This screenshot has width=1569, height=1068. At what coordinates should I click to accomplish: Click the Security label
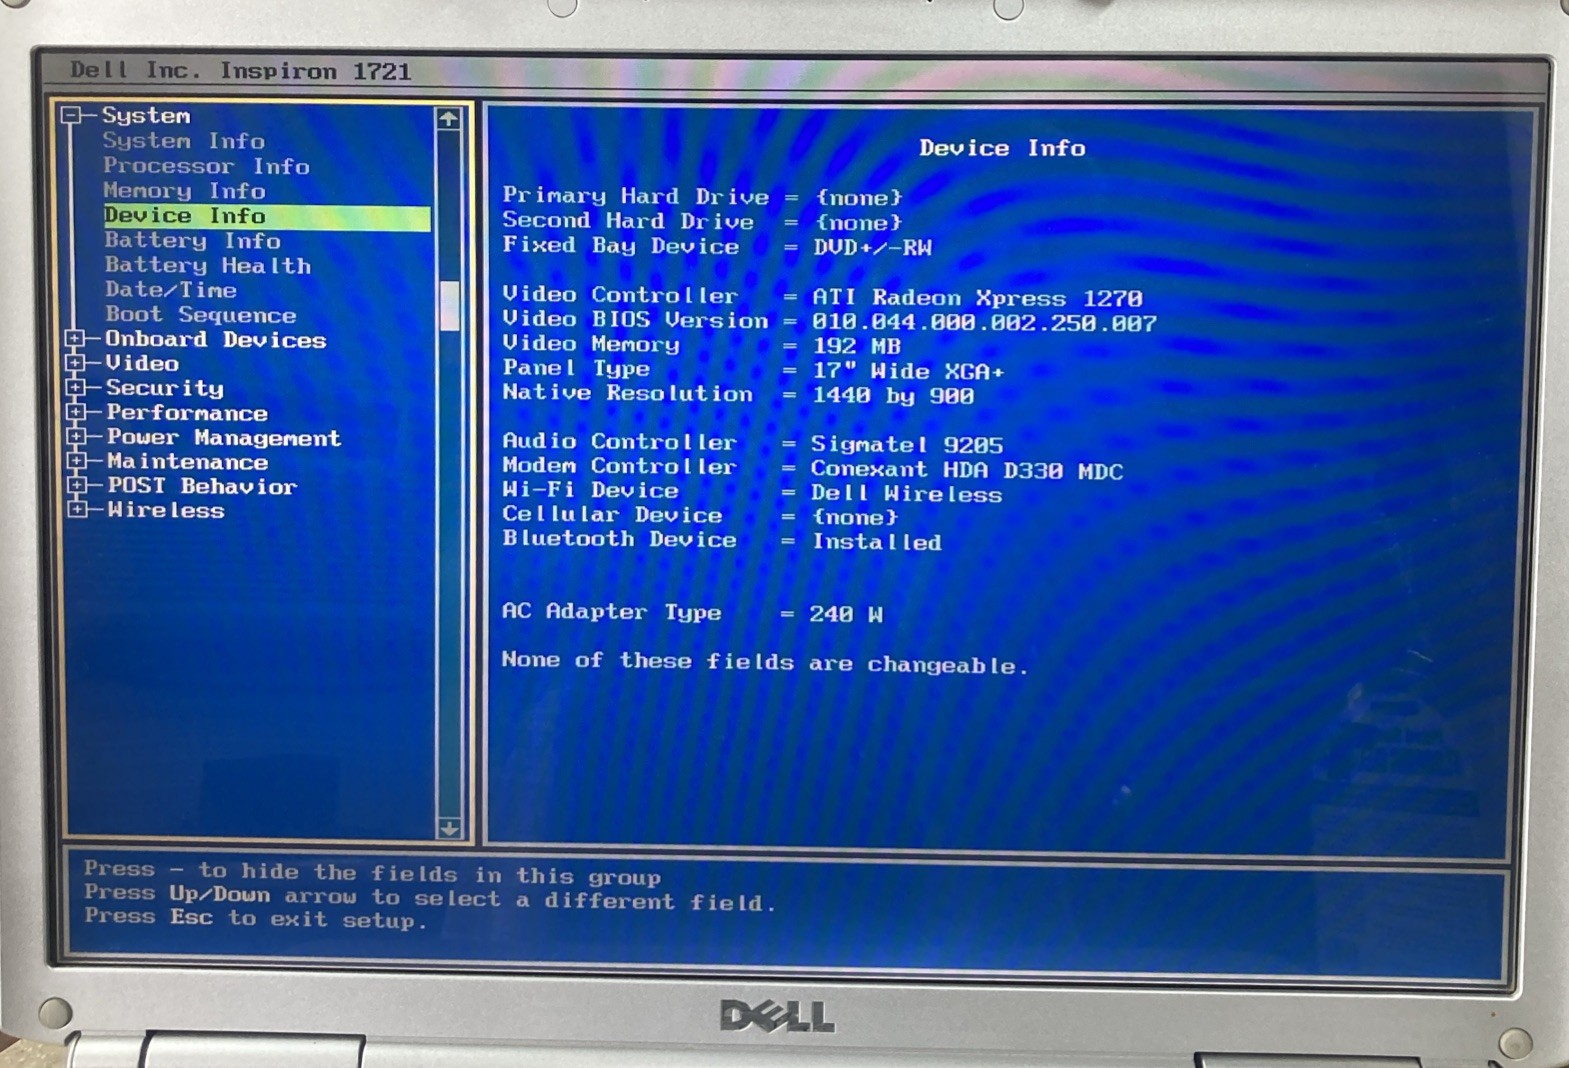coord(165,388)
